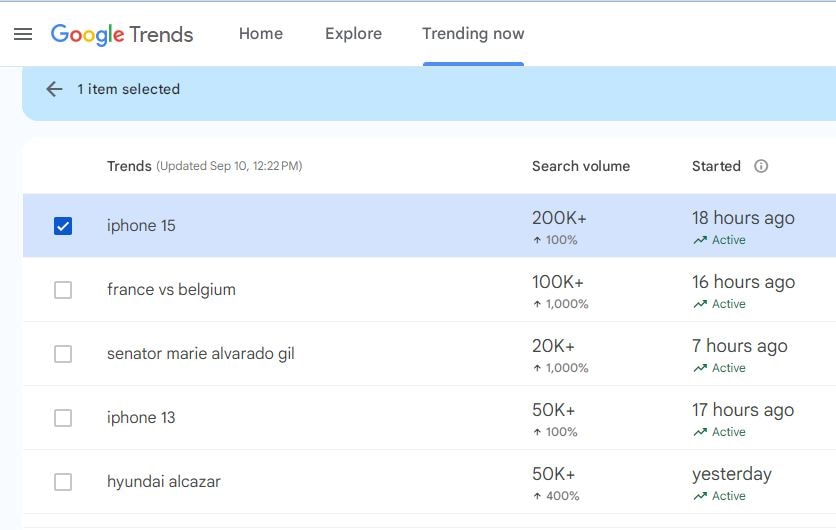Image resolution: width=836 pixels, height=530 pixels.
Task: Click the up-arrow icon by france vs belgium 1,000%
Action: click(537, 304)
